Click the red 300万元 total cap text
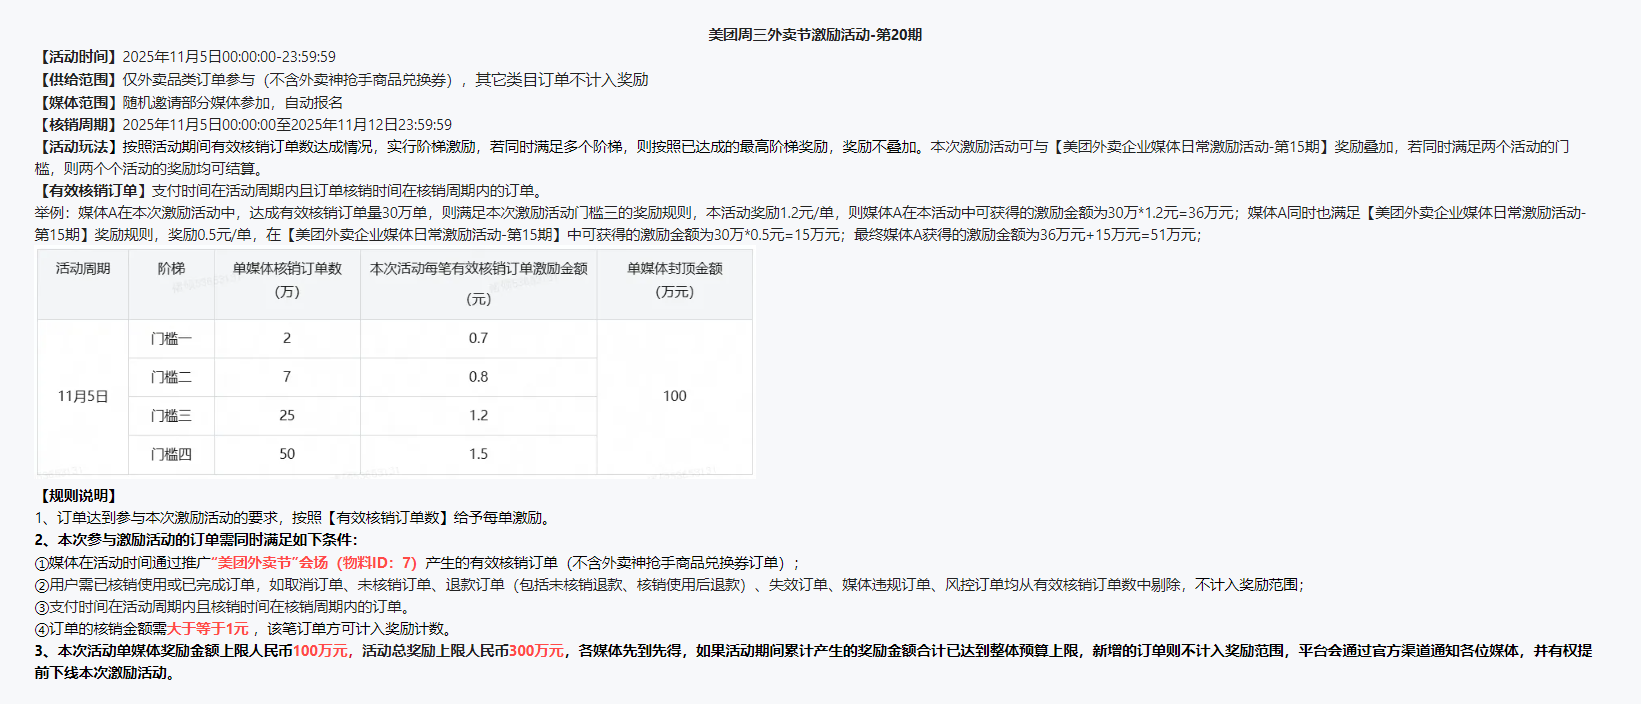This screenshot has height=704, width=1641. pyautogui.click(x=536, y=651)
